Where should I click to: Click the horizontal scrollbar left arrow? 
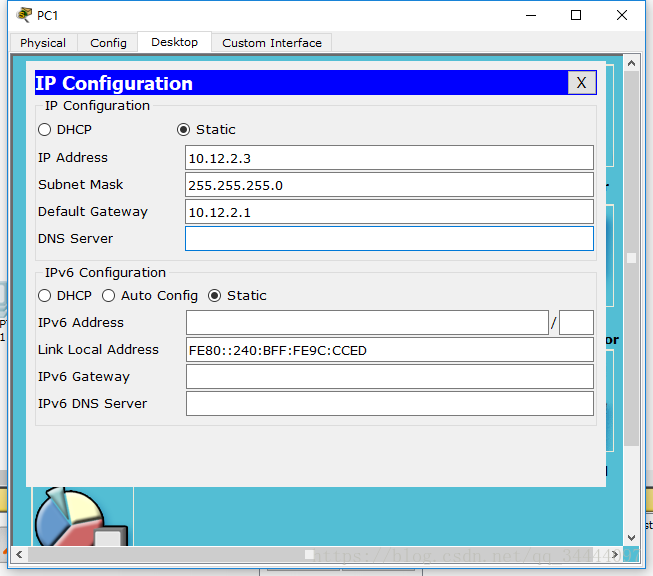[x=19, y=554]
